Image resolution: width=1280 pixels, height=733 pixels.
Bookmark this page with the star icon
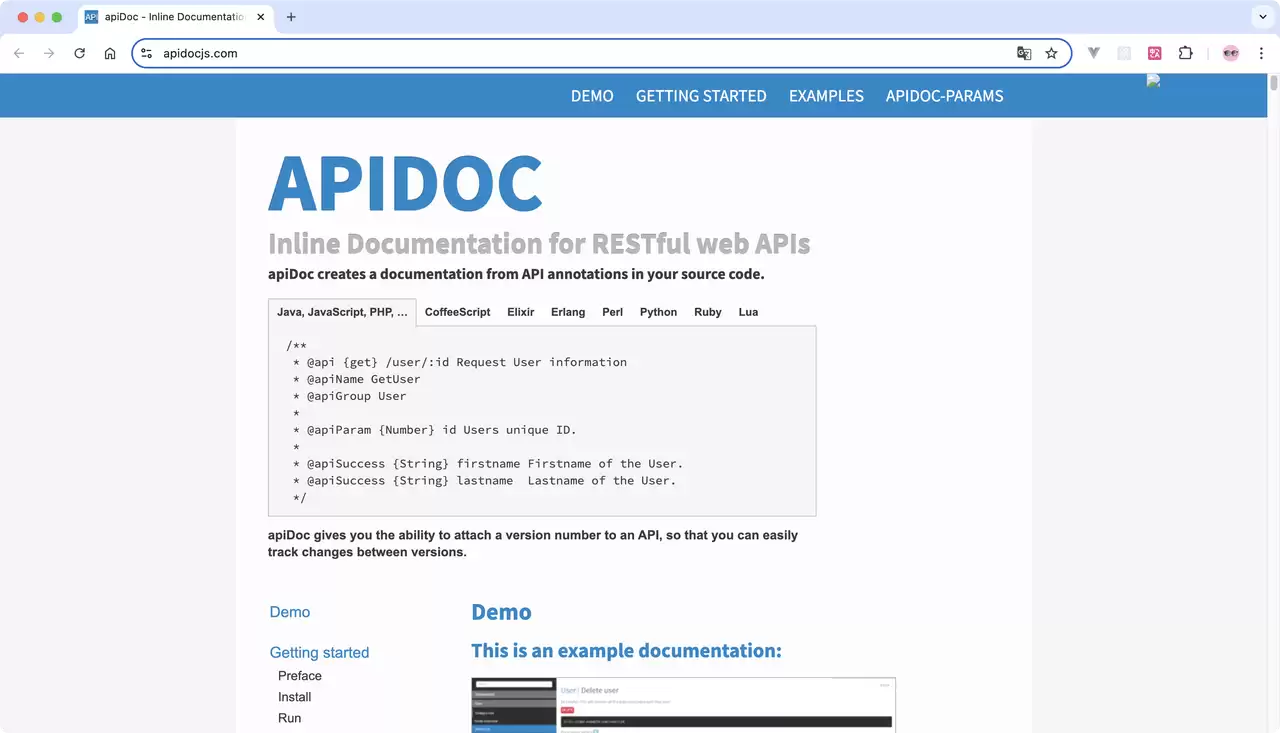(1051, 53)
